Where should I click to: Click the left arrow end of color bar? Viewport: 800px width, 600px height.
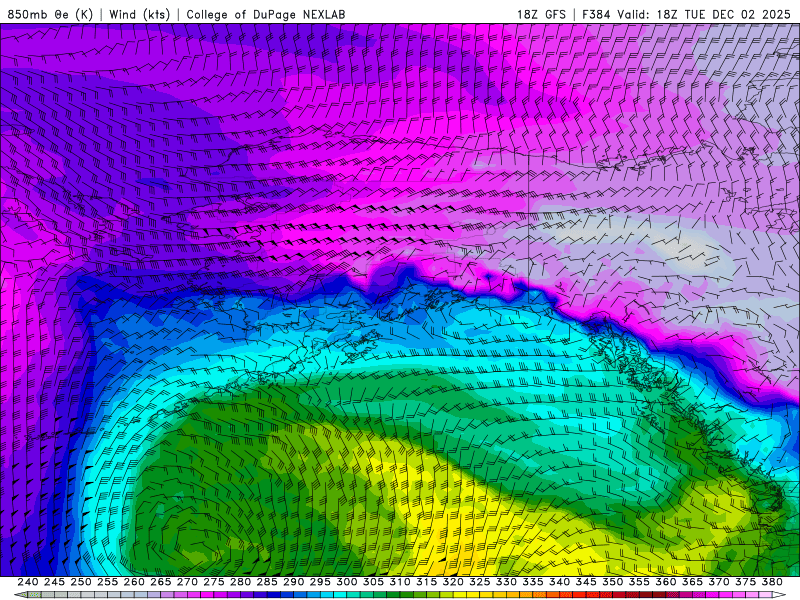click(20, 595)
